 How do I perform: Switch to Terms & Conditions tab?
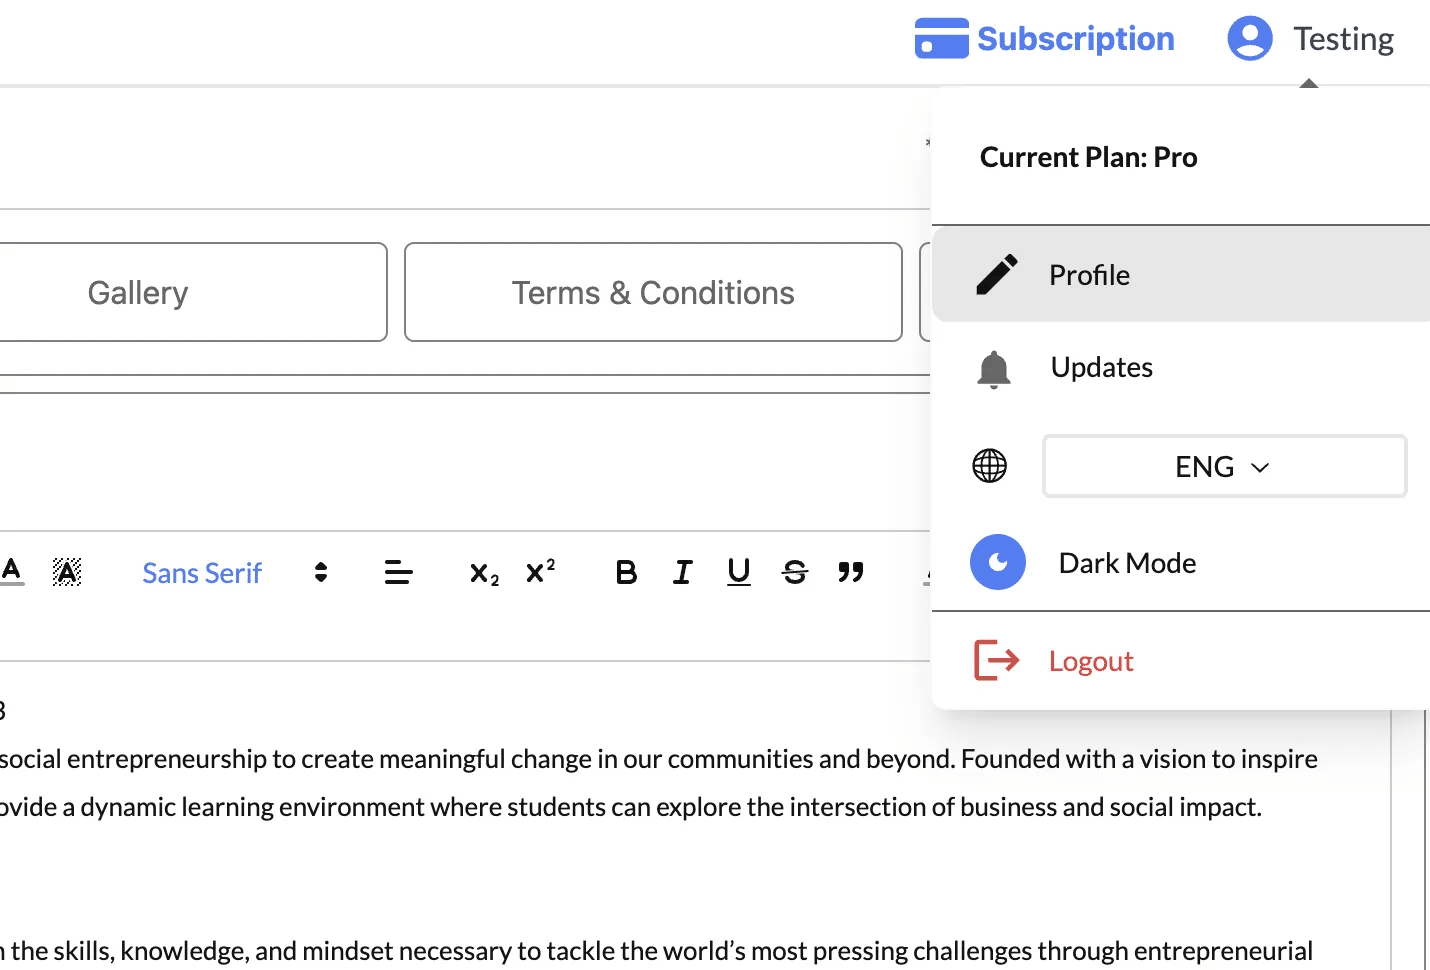(653, 292)
